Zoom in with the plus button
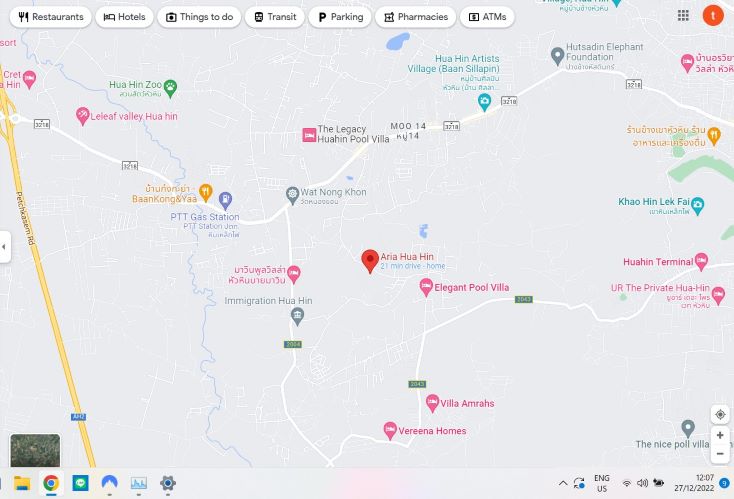Screen dimensions: 734x499 point(720,435)
